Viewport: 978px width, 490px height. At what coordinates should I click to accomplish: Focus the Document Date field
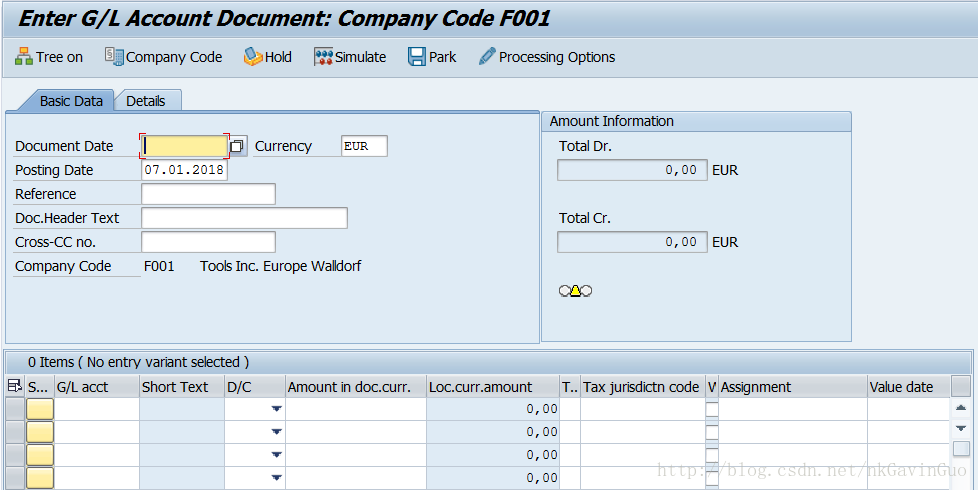click(x=185, y=146)
